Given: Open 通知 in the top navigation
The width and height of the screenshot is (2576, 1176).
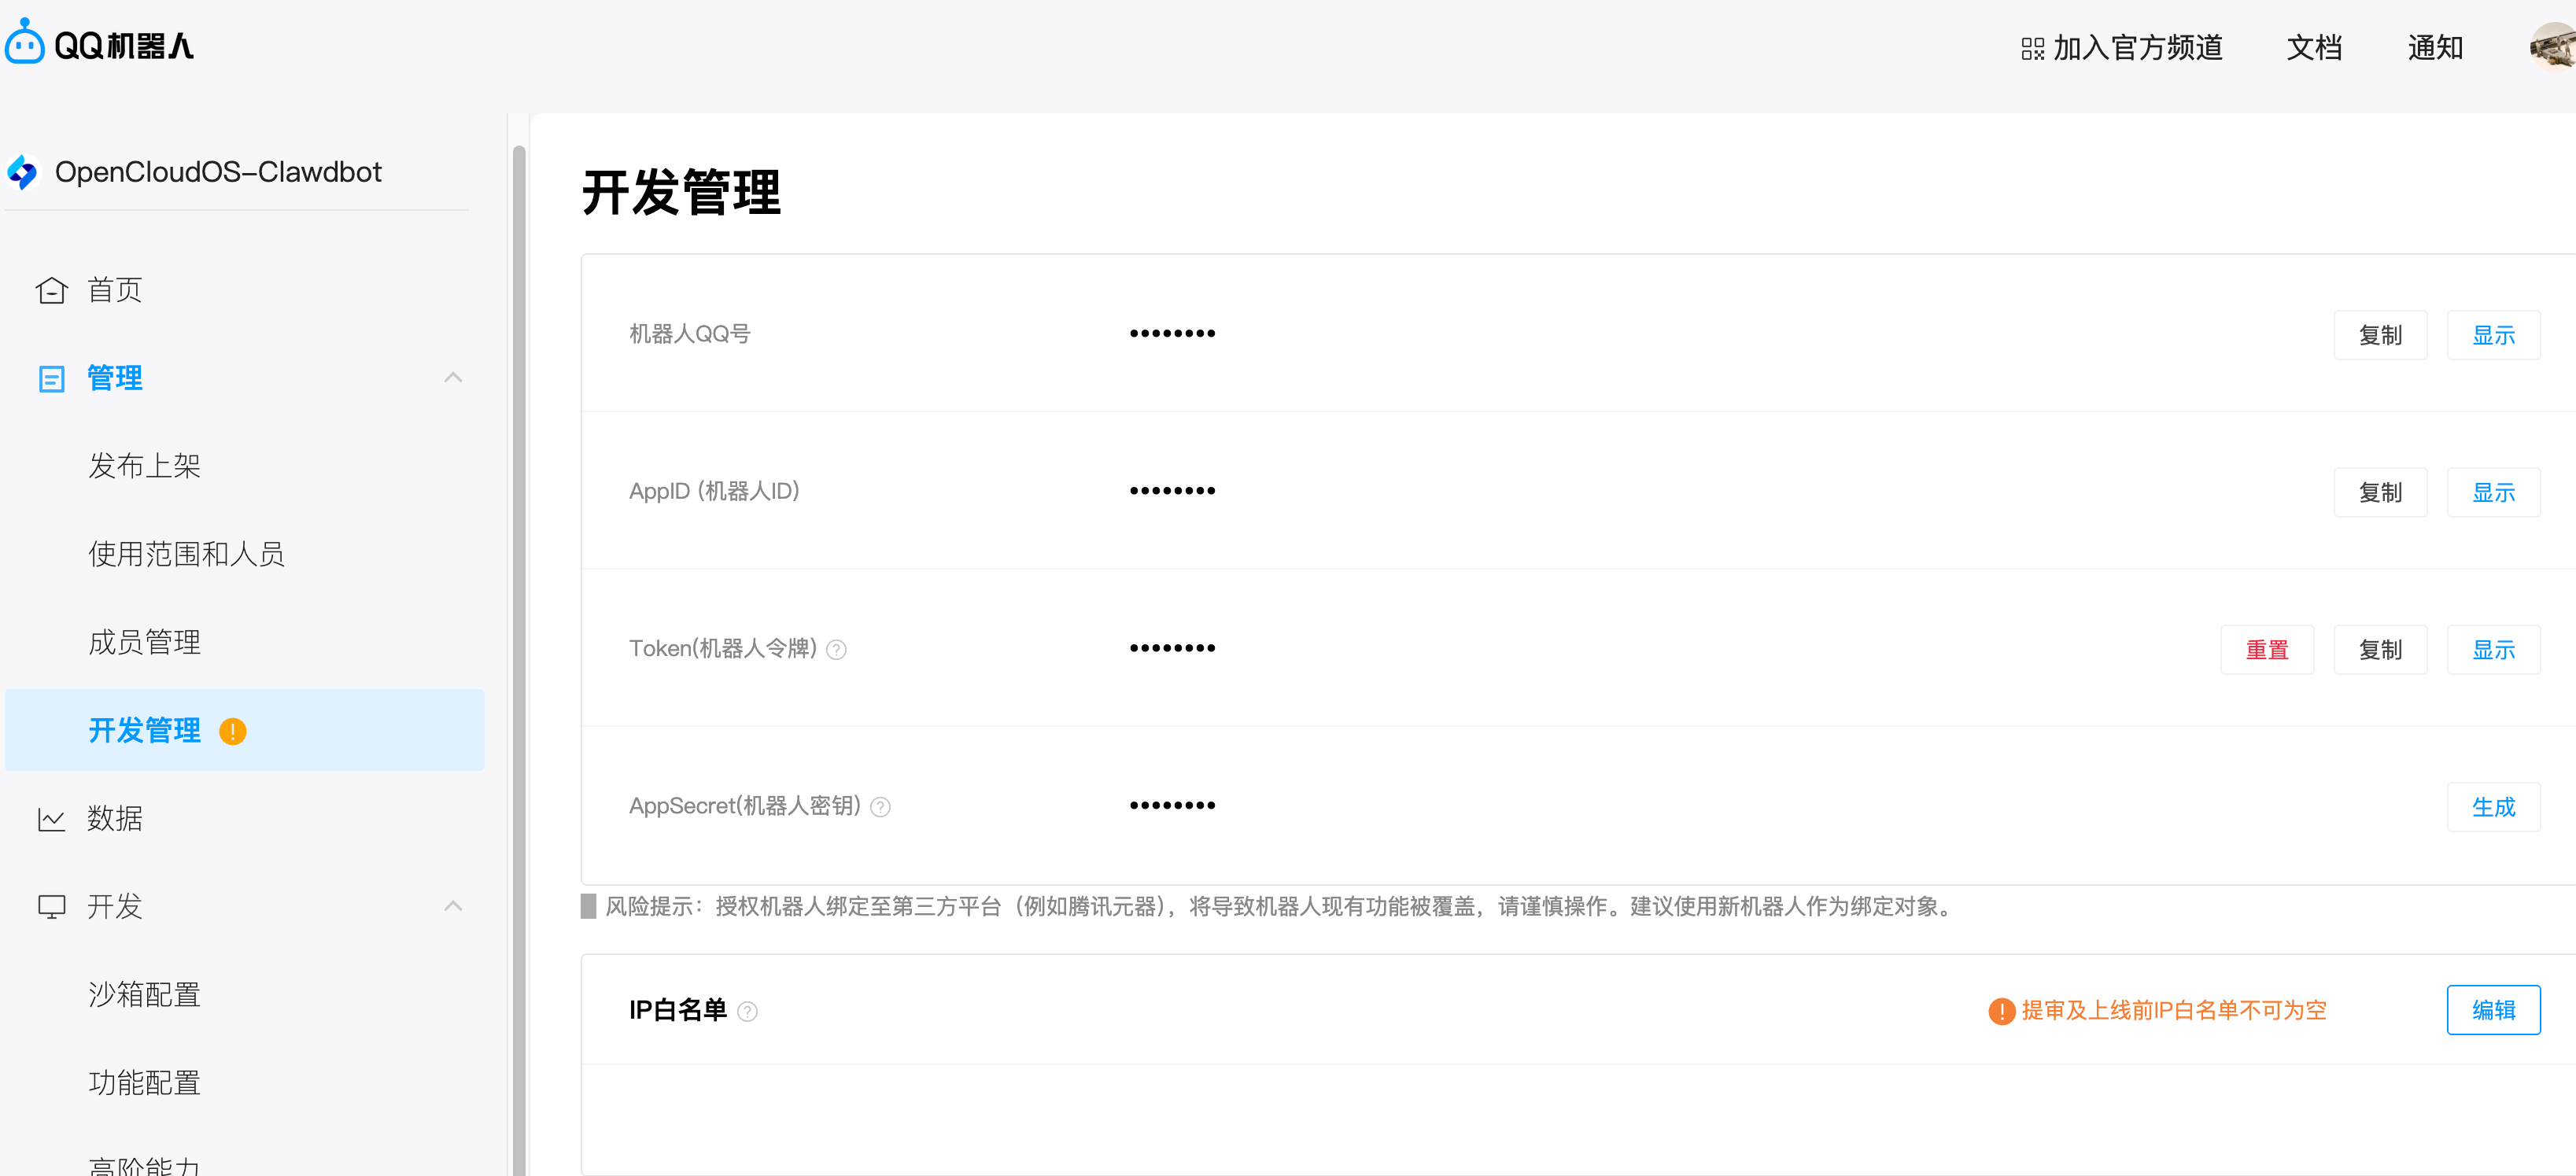Looking at the screenshot, I should (x=2434, y=48).
